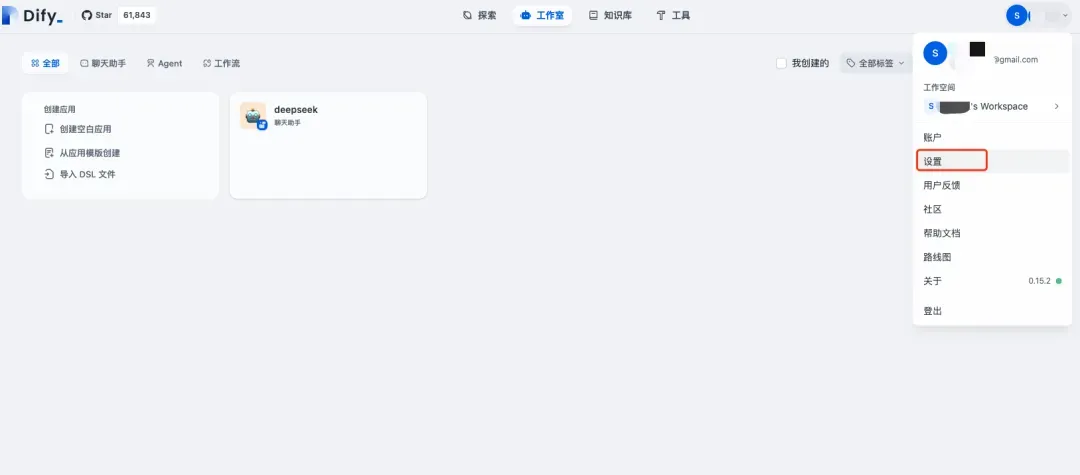
Task: Click the green version status dot
Action: pos(1059,281)
